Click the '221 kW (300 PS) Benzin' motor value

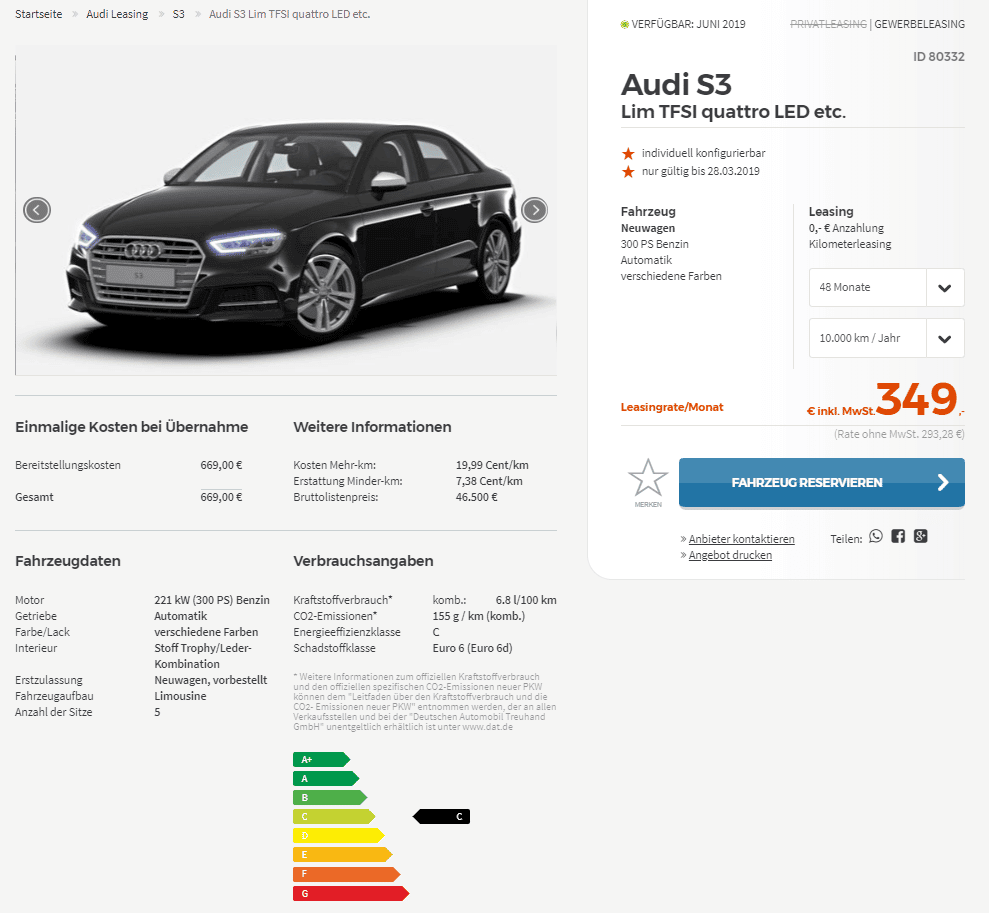(x=212, y=600)
